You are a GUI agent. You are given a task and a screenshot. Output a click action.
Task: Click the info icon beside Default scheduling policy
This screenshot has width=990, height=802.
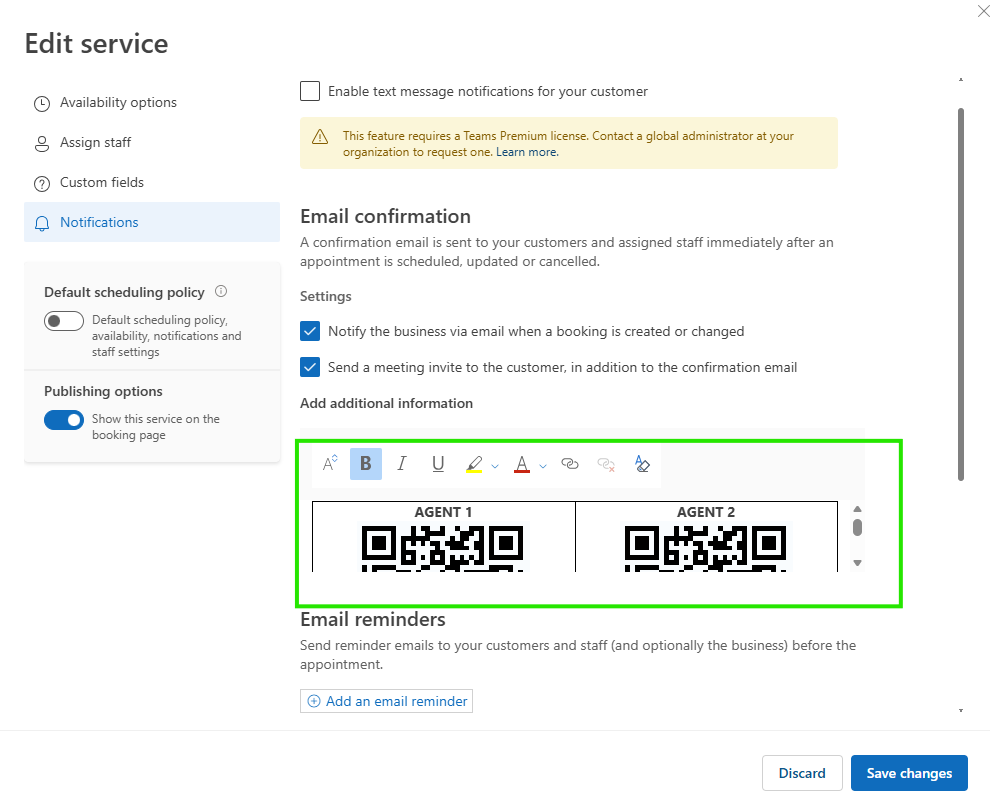221,292
